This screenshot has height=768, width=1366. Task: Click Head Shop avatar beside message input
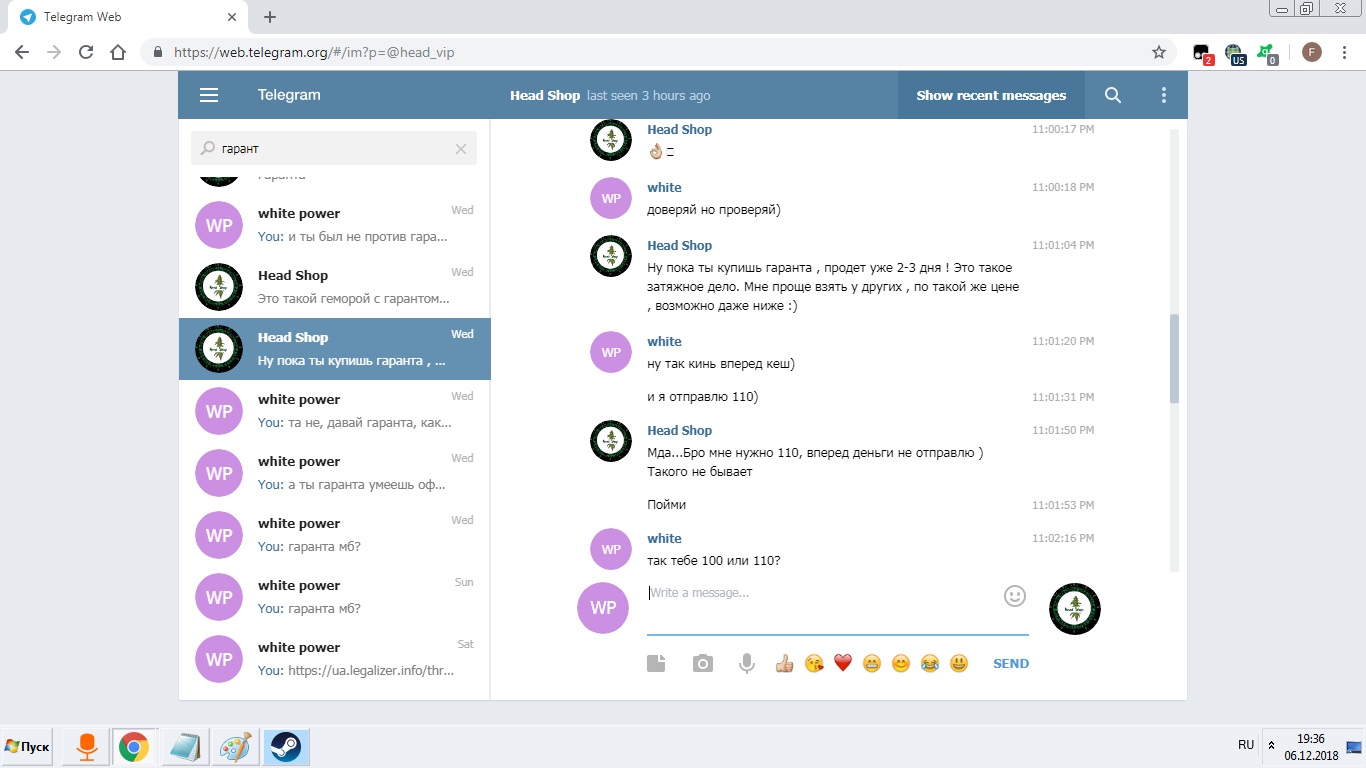[1075, 608]
